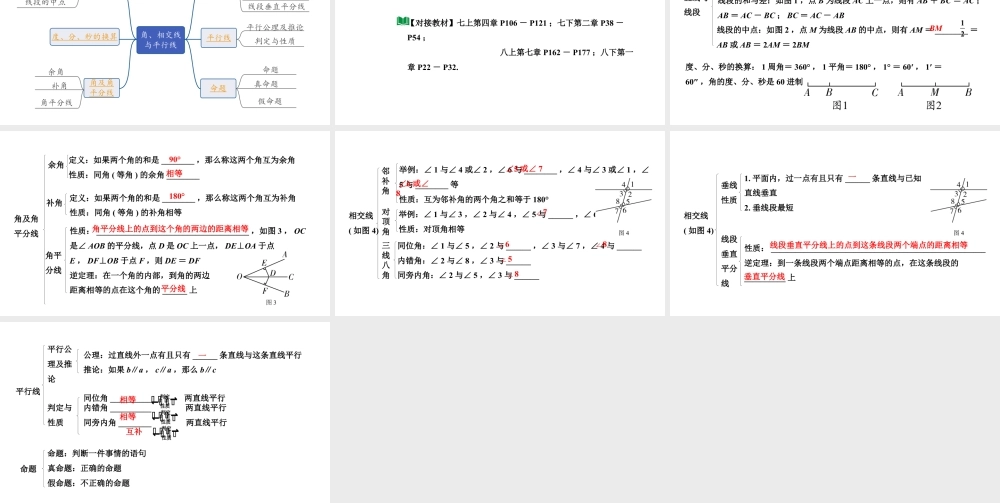Select the central mind map node 角、相交线与平行线
Viewport: 1000px width, 503px height.
click(x=161, y=39)
